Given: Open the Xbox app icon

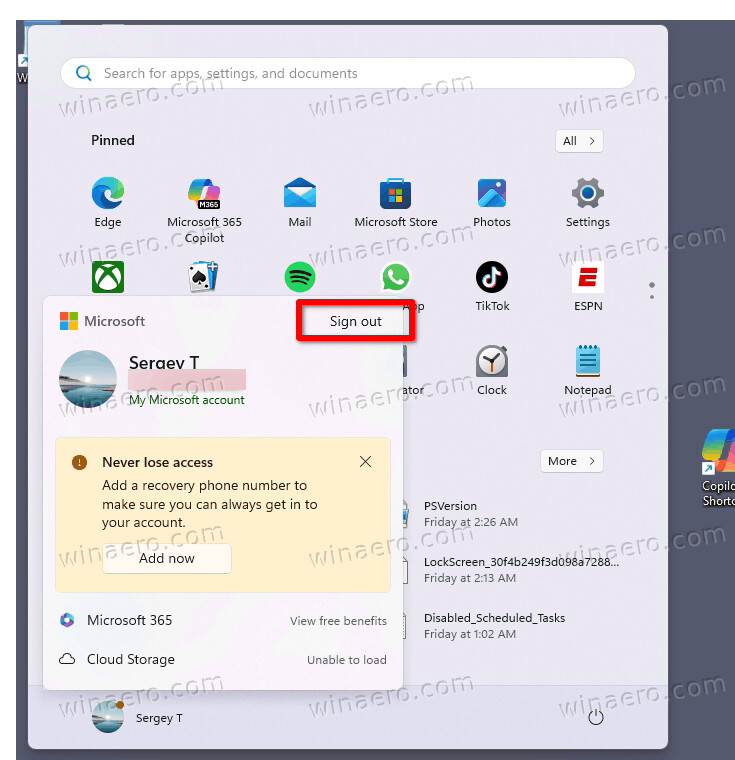Looking at the screenshot, I should click(108, 277).
